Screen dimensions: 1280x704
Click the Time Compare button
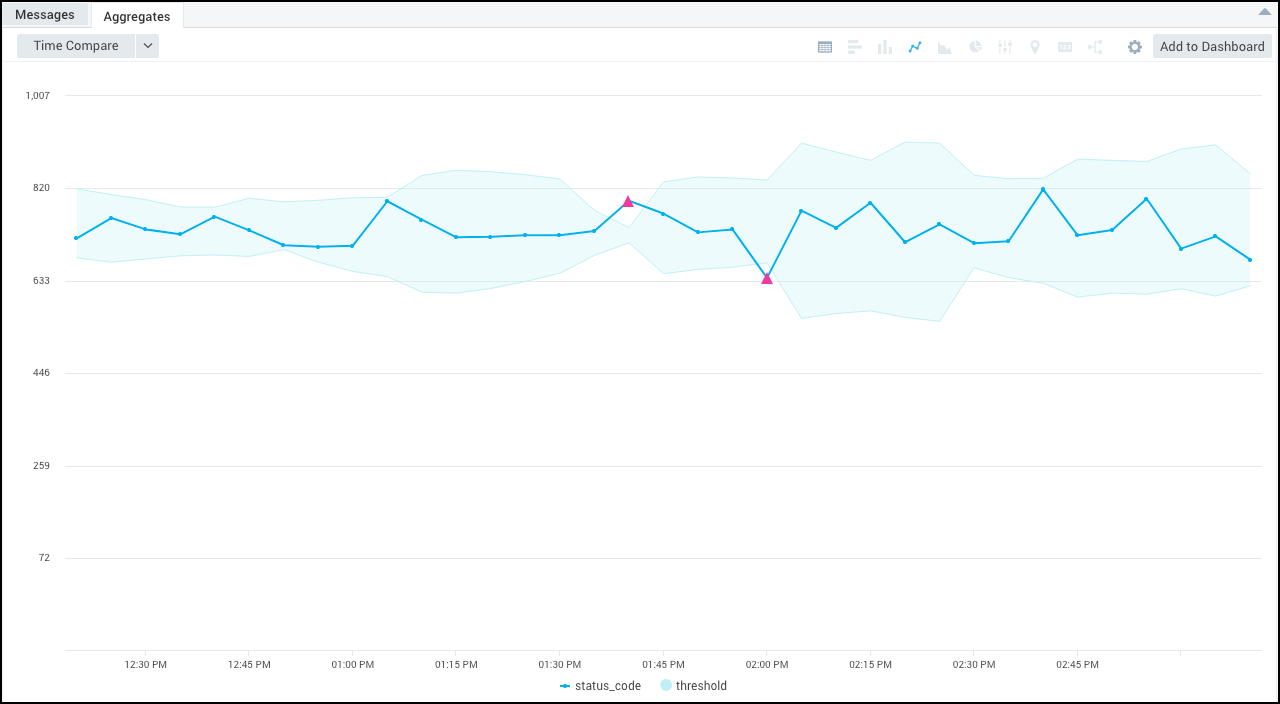tap(76, 46)
